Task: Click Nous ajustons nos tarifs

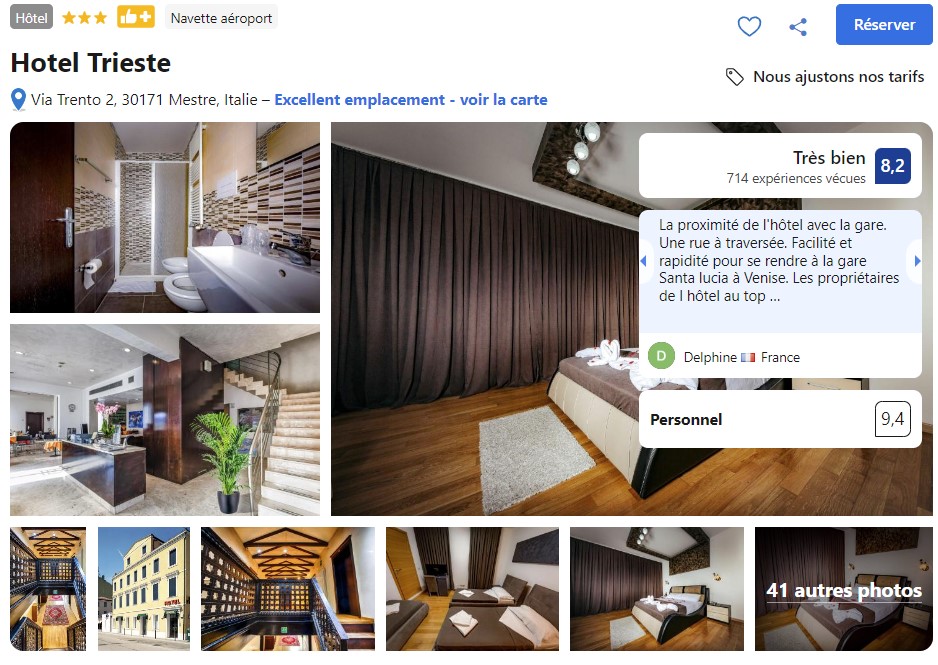Action: tap(838, 77)
